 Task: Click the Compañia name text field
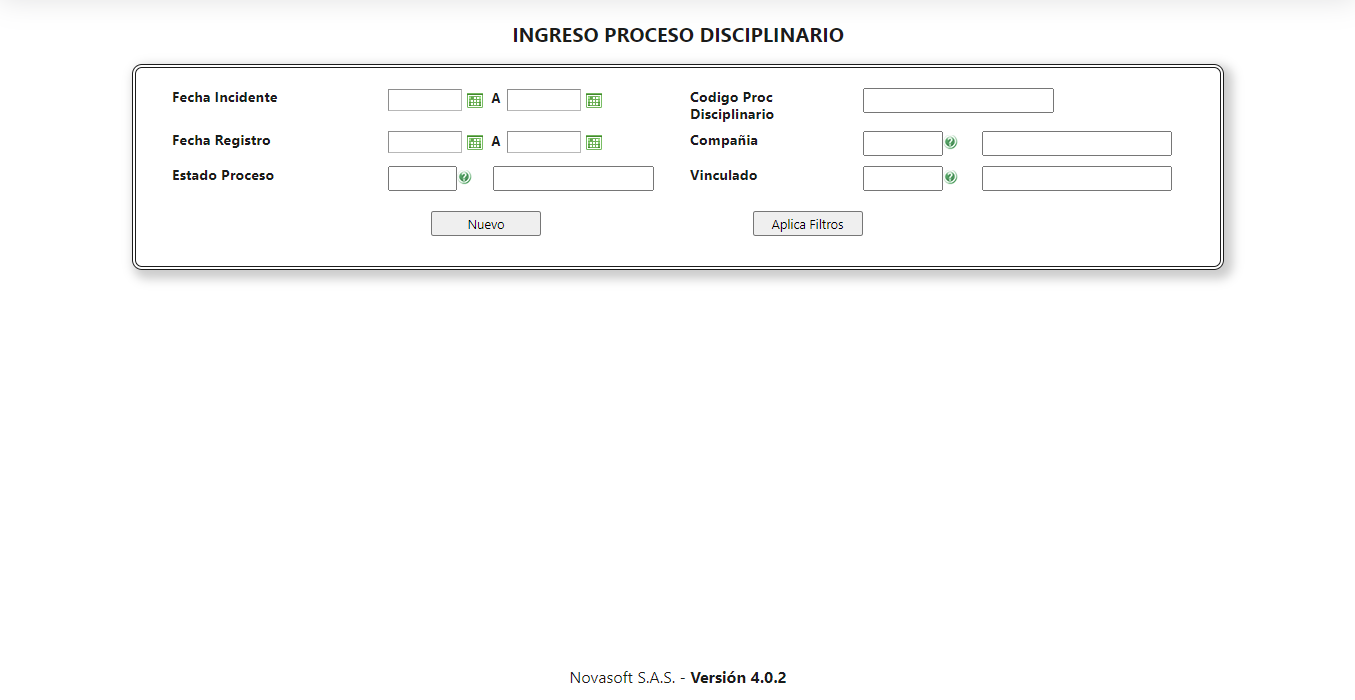point(1075,142)
